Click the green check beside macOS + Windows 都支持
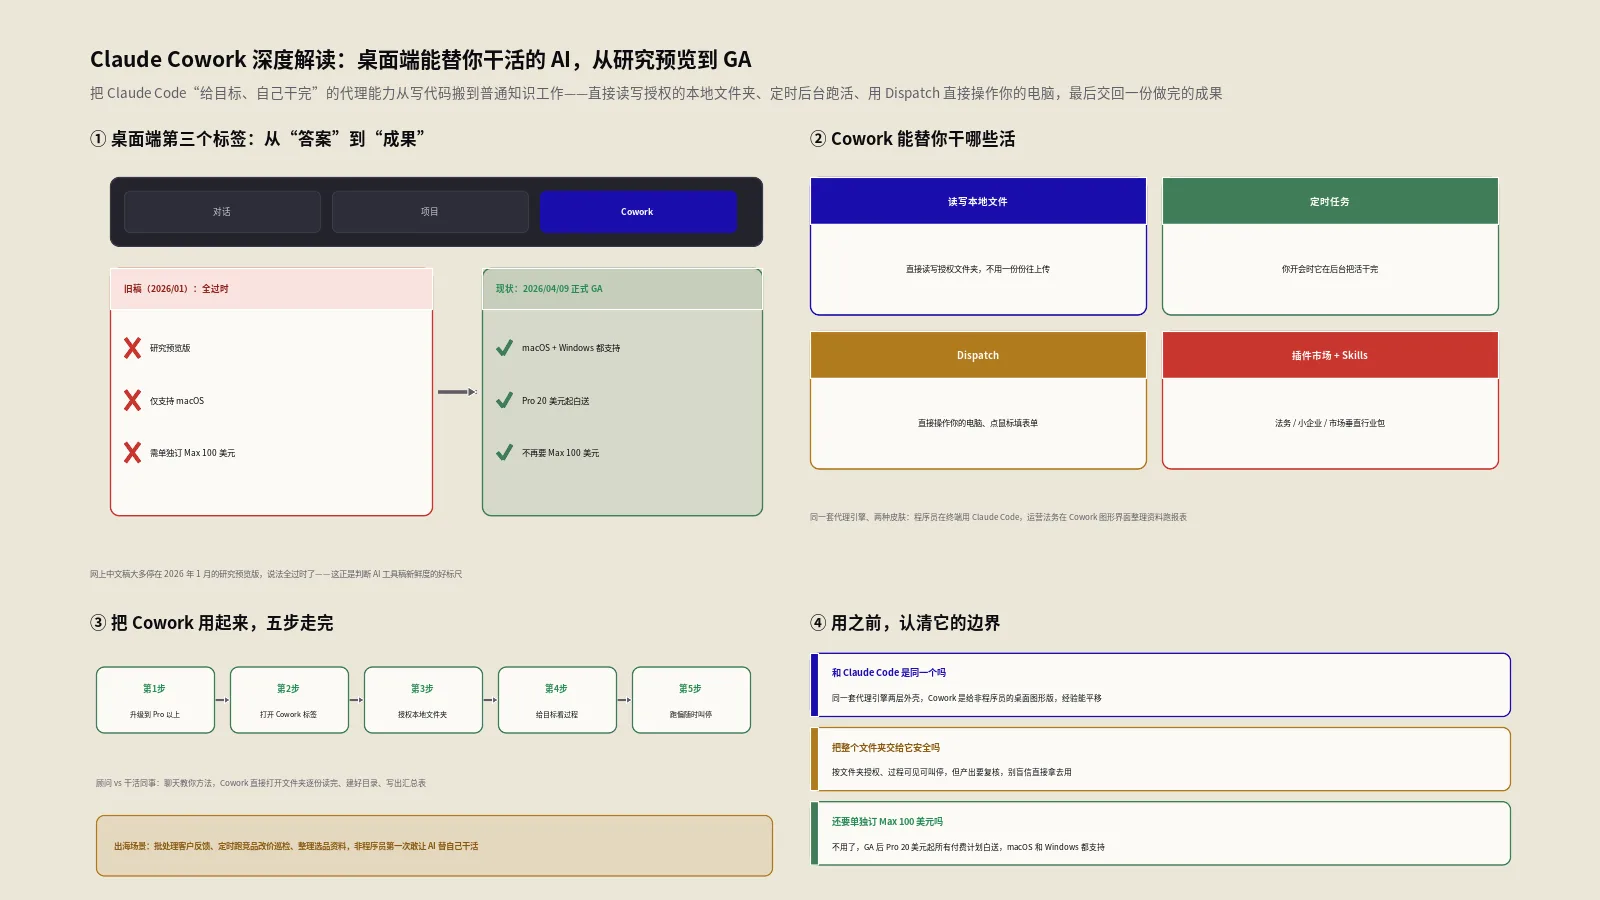Screen dimensions: 1600x900 (x=504, y=348)
